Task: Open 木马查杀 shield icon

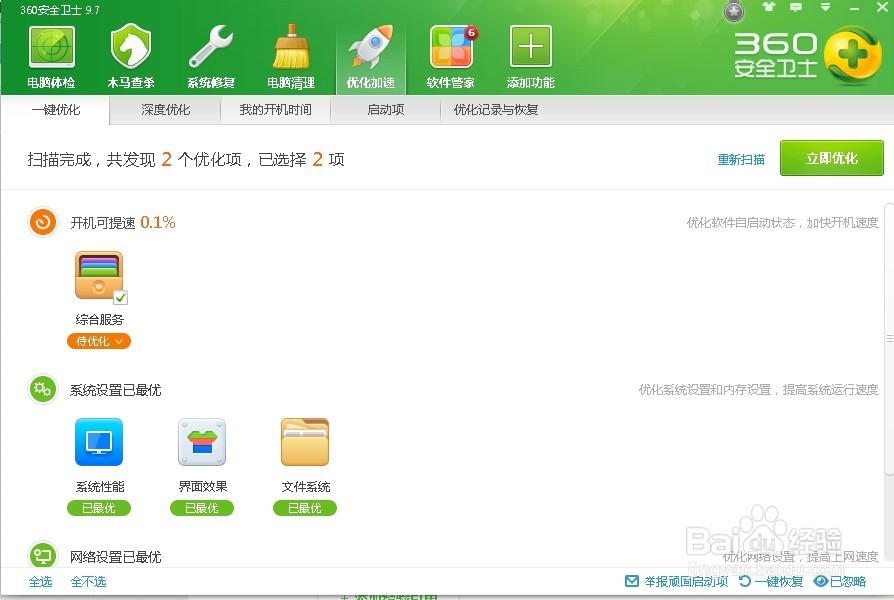Action: tap(131, 47)
